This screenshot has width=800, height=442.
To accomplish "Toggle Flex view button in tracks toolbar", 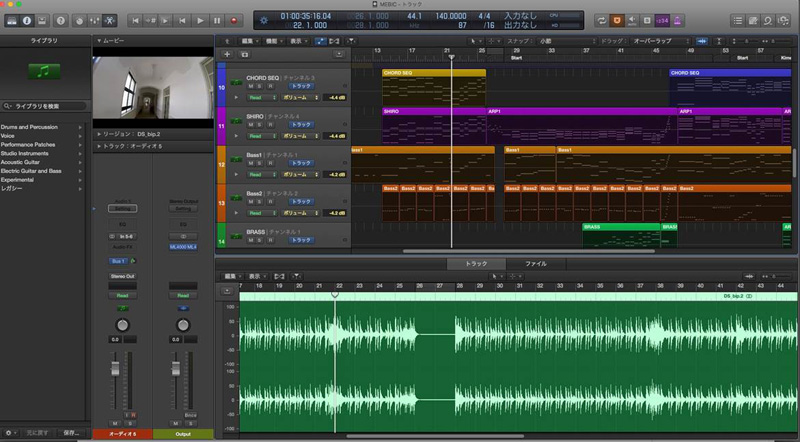I will pyautogui.click(x=335, y=41).
